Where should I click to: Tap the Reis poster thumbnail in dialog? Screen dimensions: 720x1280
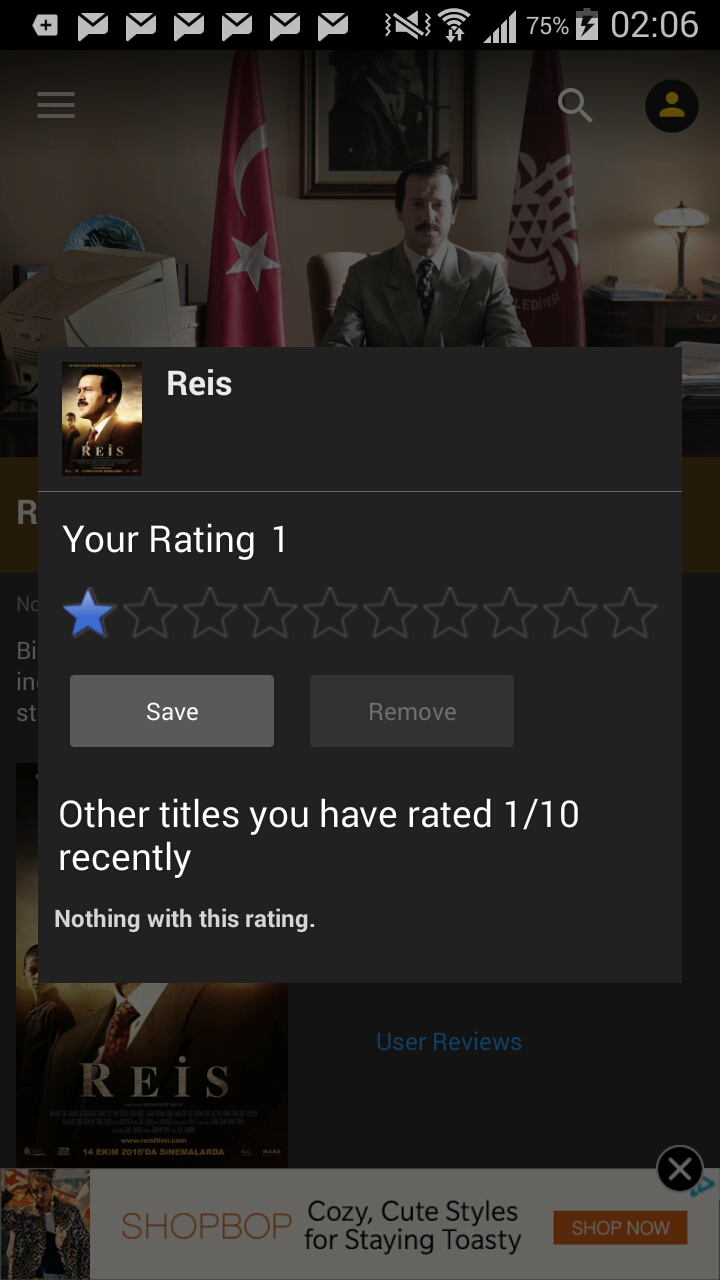102,419
